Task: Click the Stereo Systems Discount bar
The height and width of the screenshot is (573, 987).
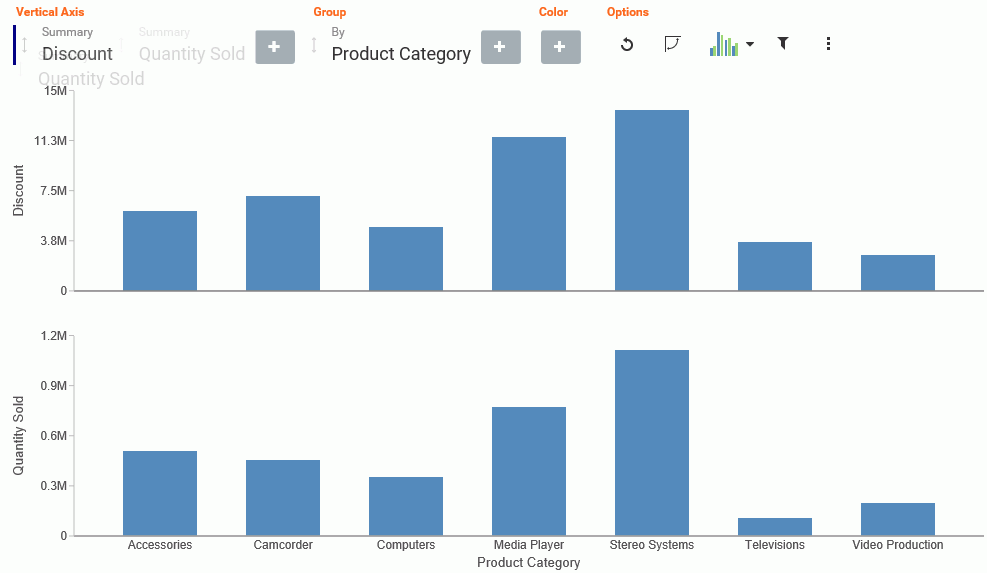Action: click(x=651, y=200)
